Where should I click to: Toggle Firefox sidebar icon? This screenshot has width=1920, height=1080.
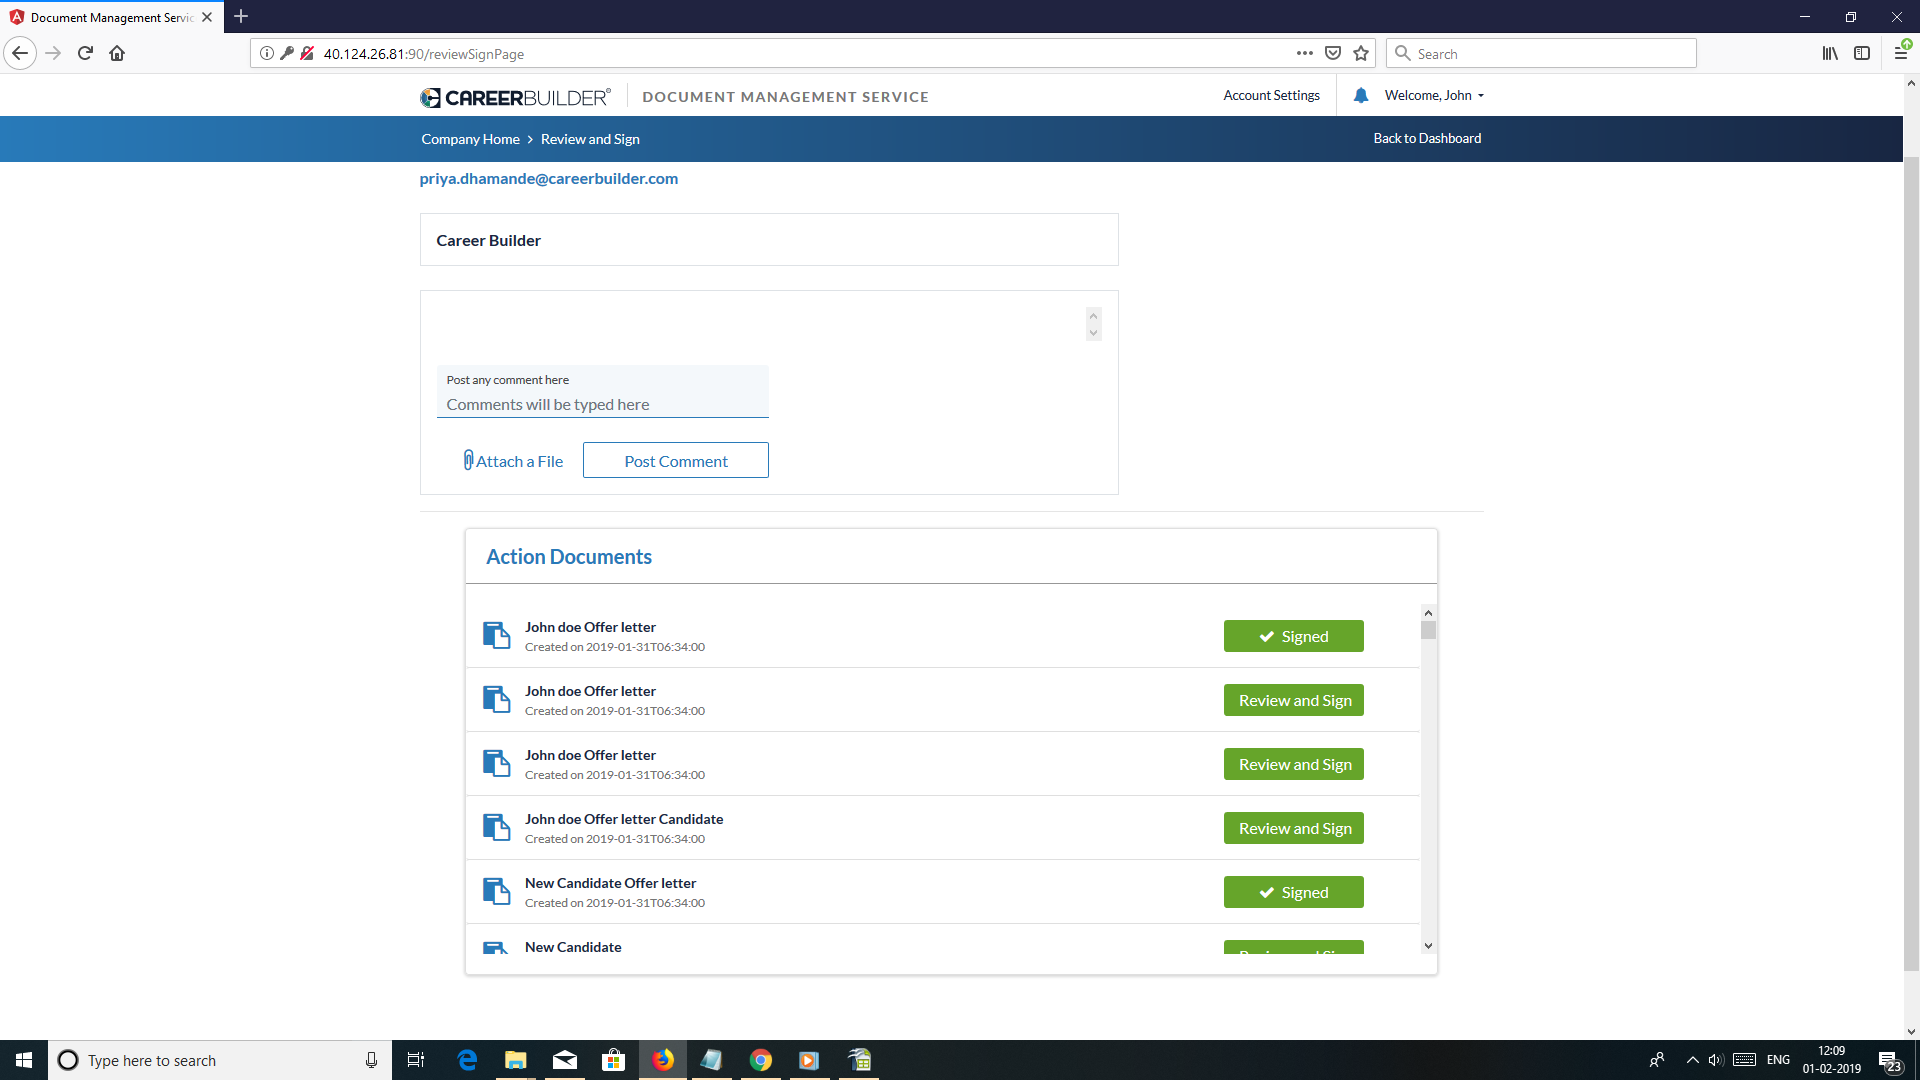(1861, 53)
